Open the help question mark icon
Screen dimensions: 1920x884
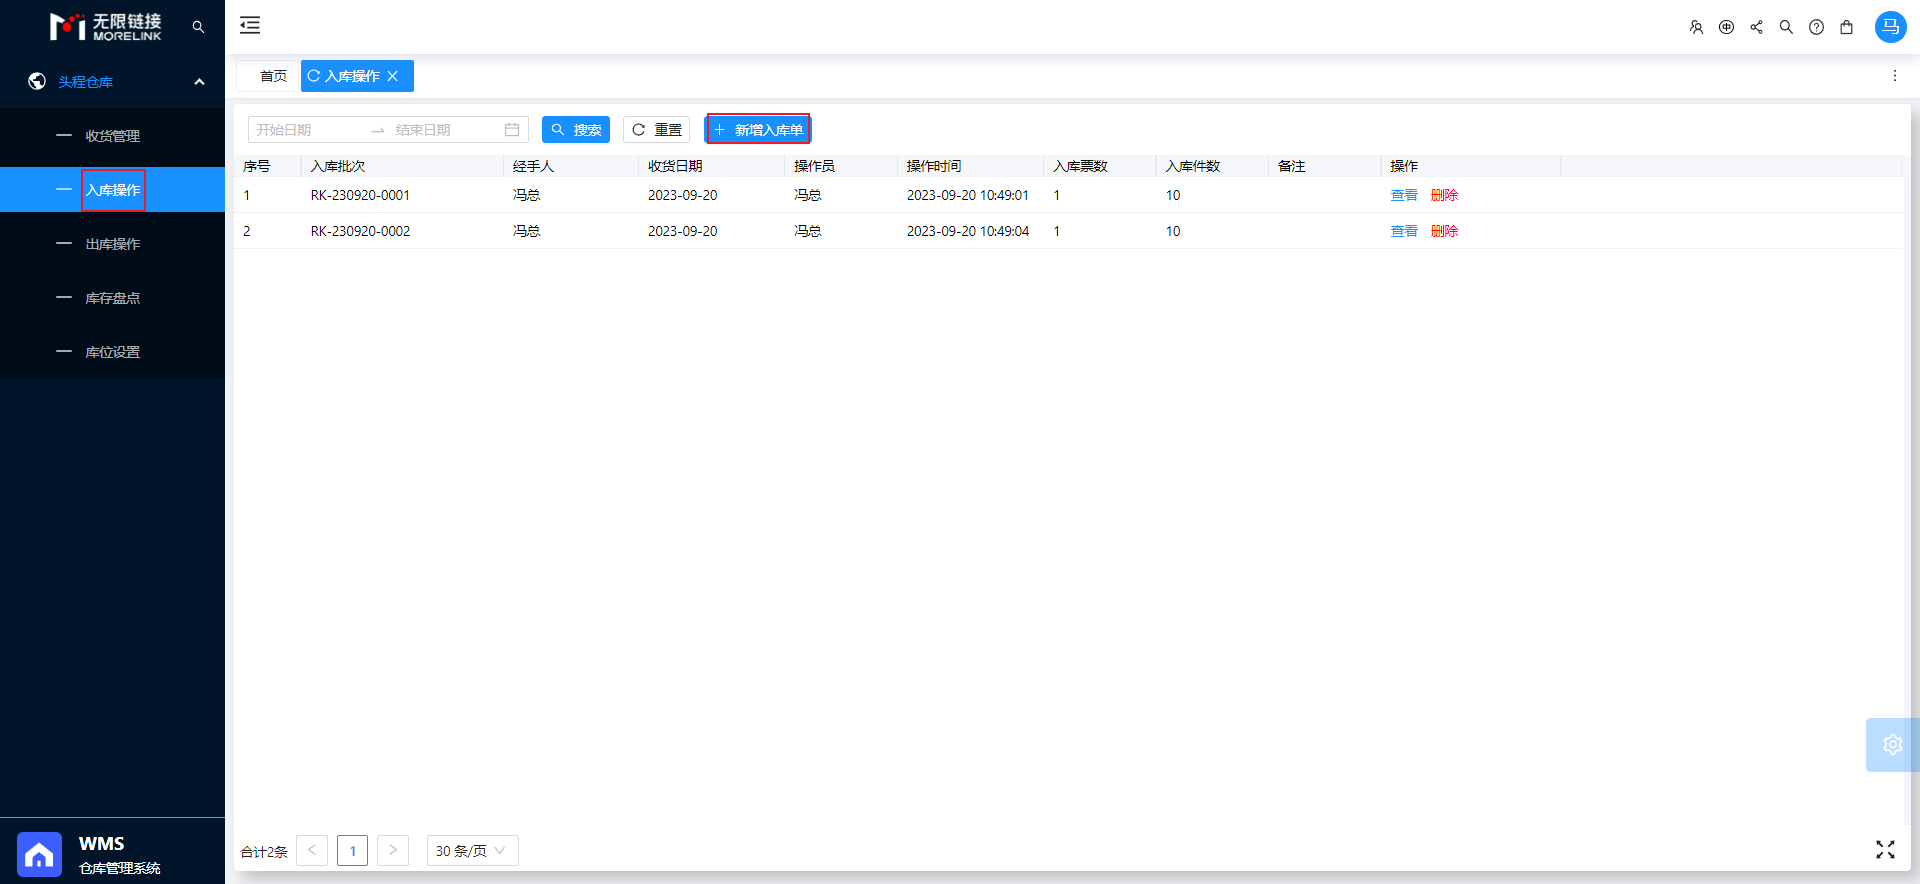(x=1816, y=27)
